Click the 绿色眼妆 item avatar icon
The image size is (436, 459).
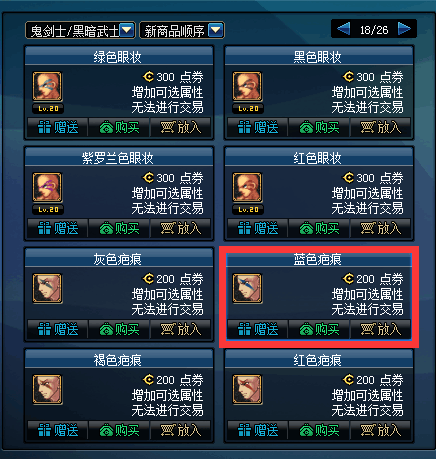point(47,86)
